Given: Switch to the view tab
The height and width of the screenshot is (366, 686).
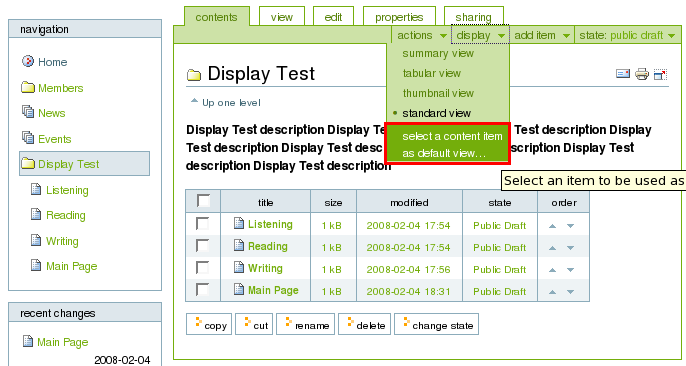Looking at the screenshot, I should [x=282, y=17].
